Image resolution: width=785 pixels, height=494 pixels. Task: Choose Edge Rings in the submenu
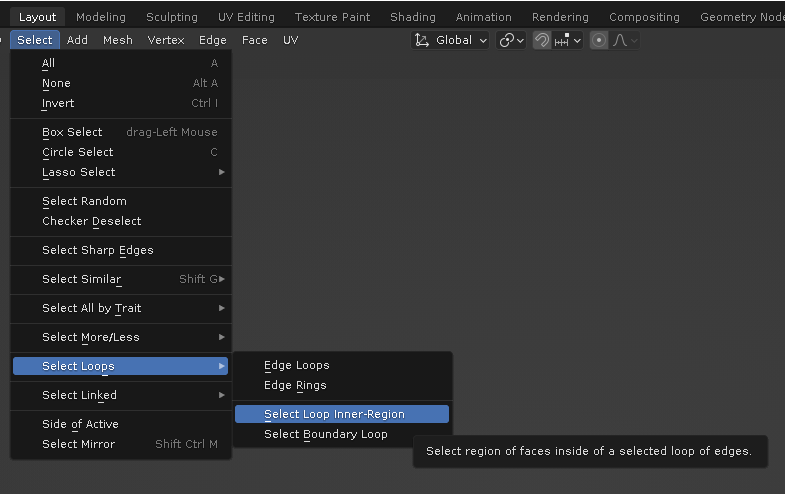[x=342, y=385]
